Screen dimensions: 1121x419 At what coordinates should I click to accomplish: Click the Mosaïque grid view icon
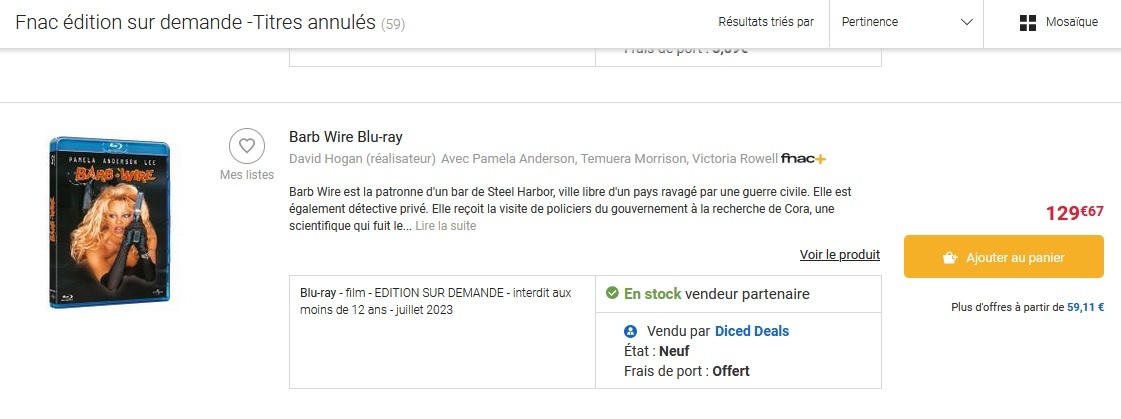(1027, 23)
